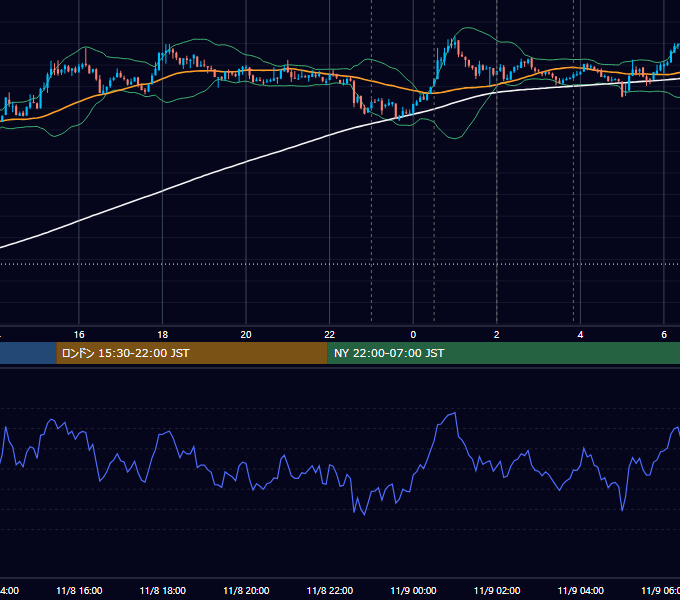Viewport: 680px width, 600px height.
Task: Click the 11/9 00:00 time label
Action: pos(413,590)
